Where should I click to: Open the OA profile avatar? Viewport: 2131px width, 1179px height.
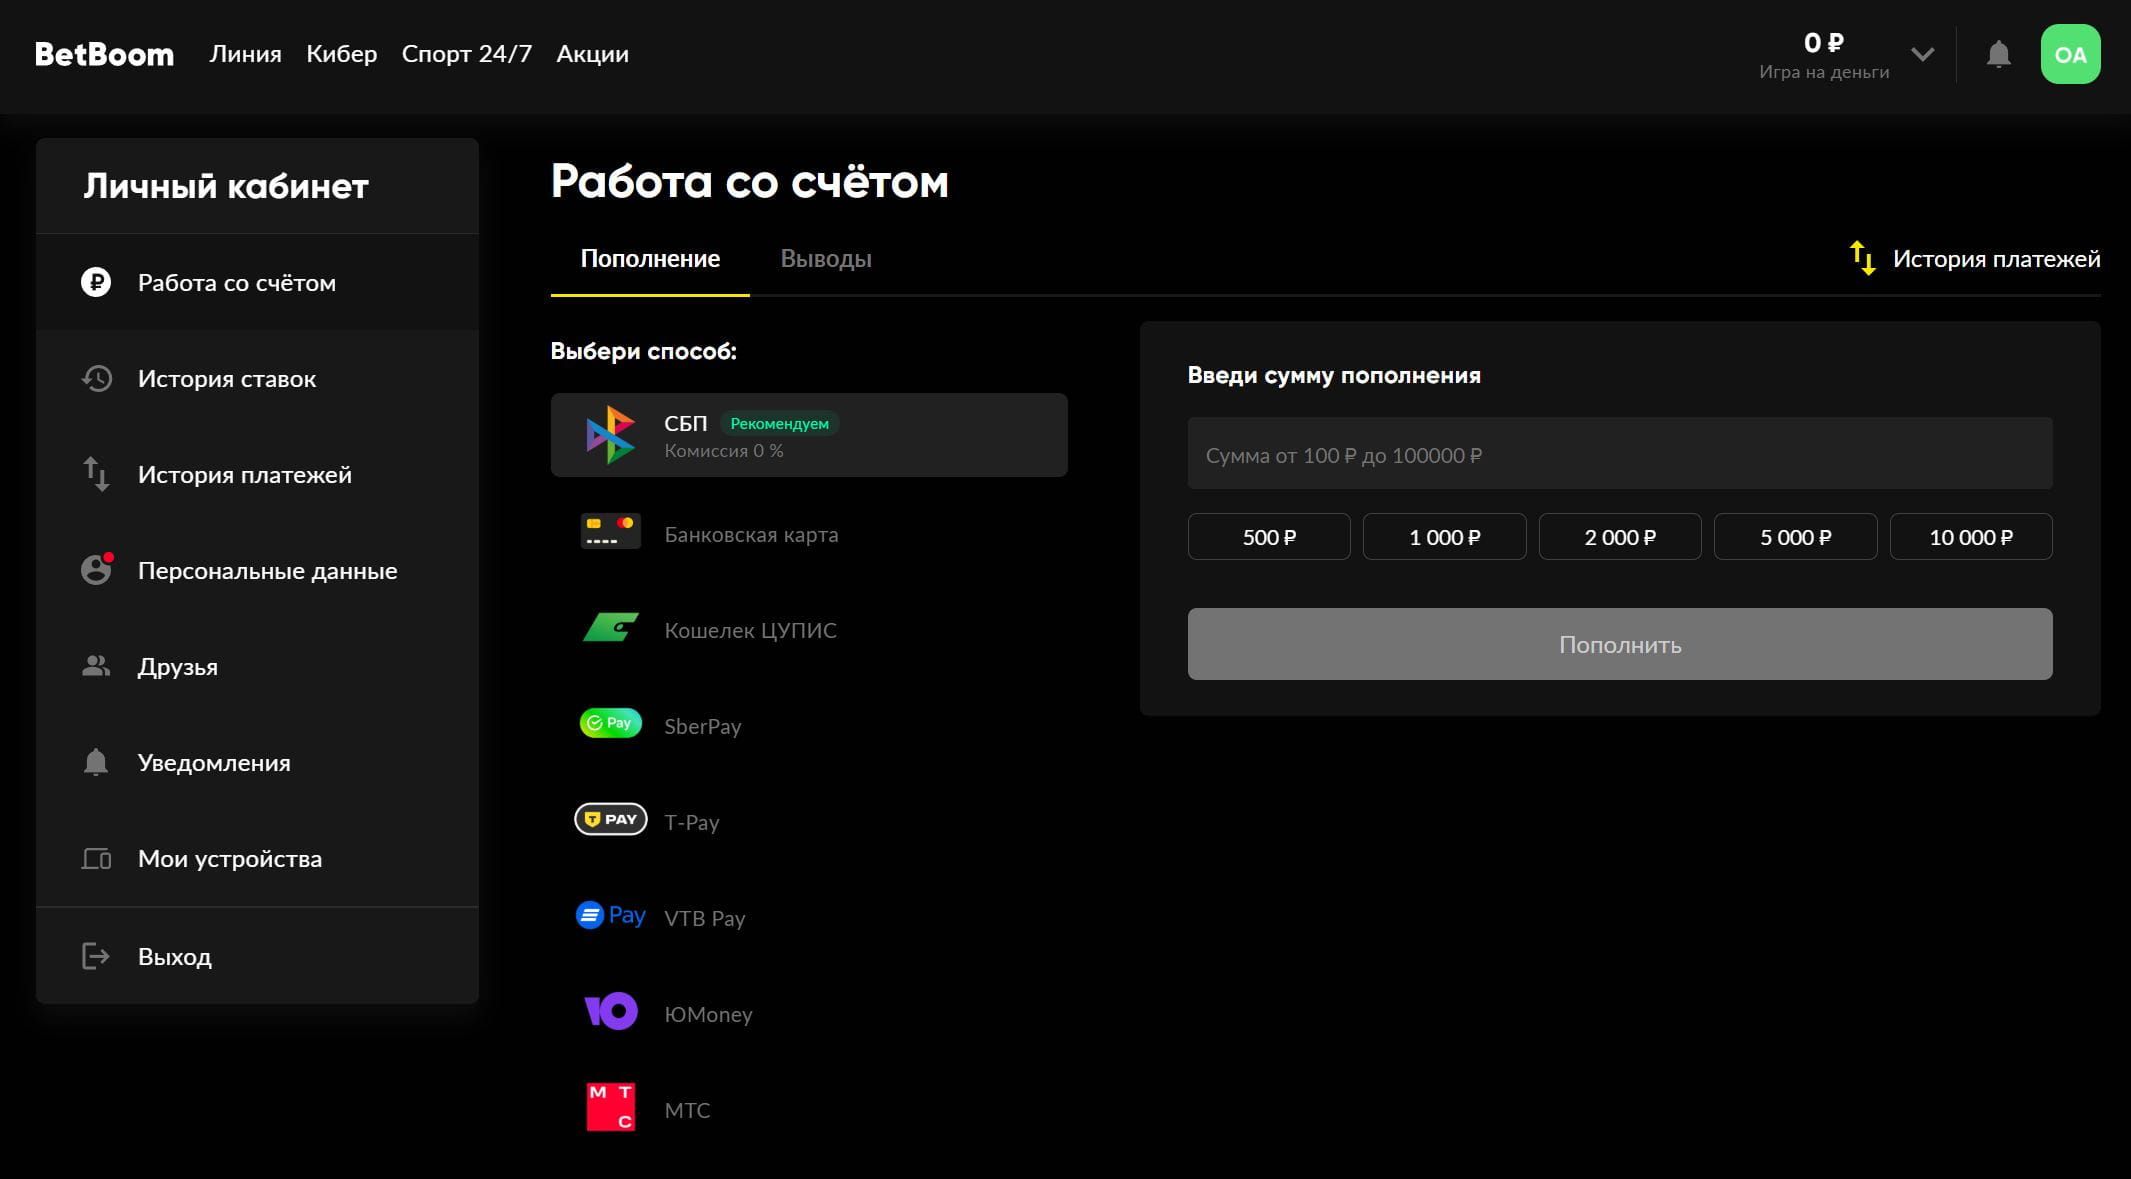[2070, 54]
